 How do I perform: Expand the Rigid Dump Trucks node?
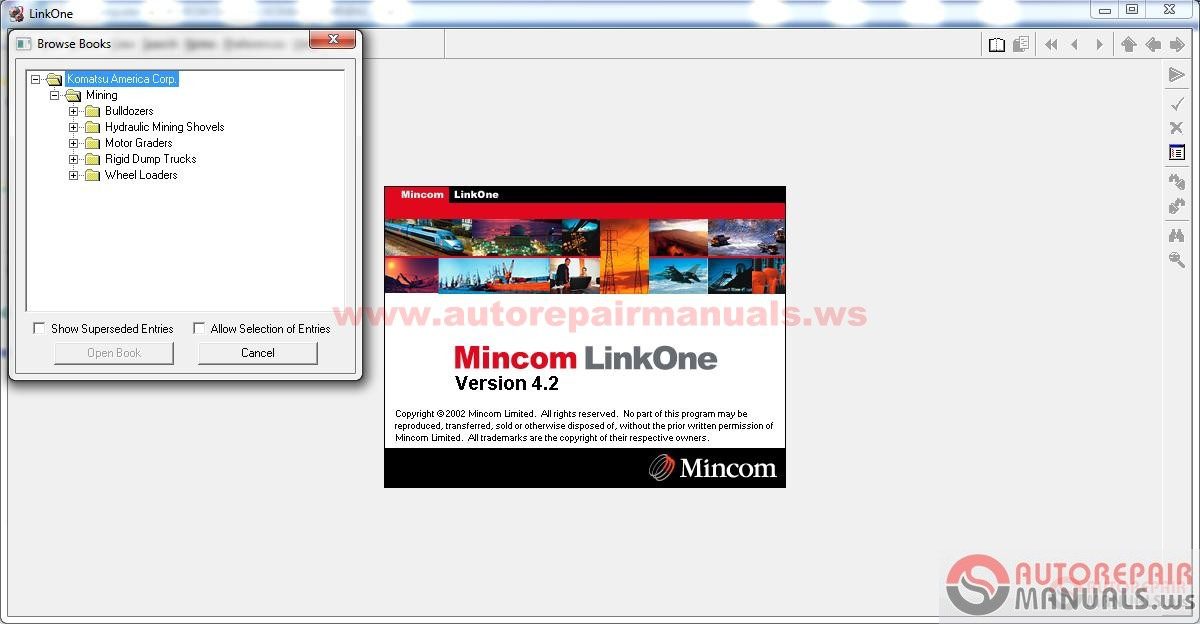[x=73, y=159]
